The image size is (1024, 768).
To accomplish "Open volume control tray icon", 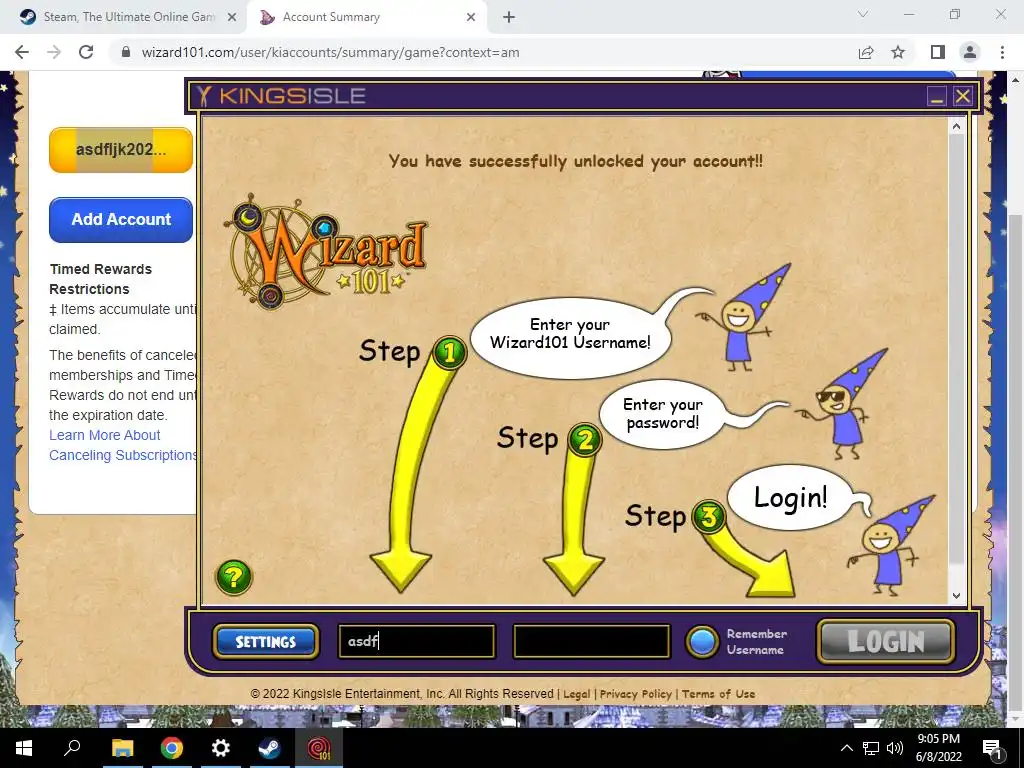I will pyautogui.click(x=895, y=748).
